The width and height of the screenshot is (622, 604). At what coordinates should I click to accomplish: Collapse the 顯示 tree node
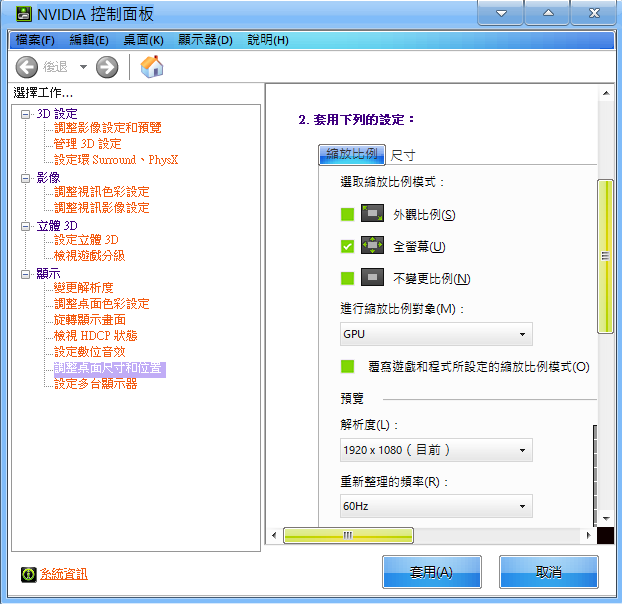point(26,274)
